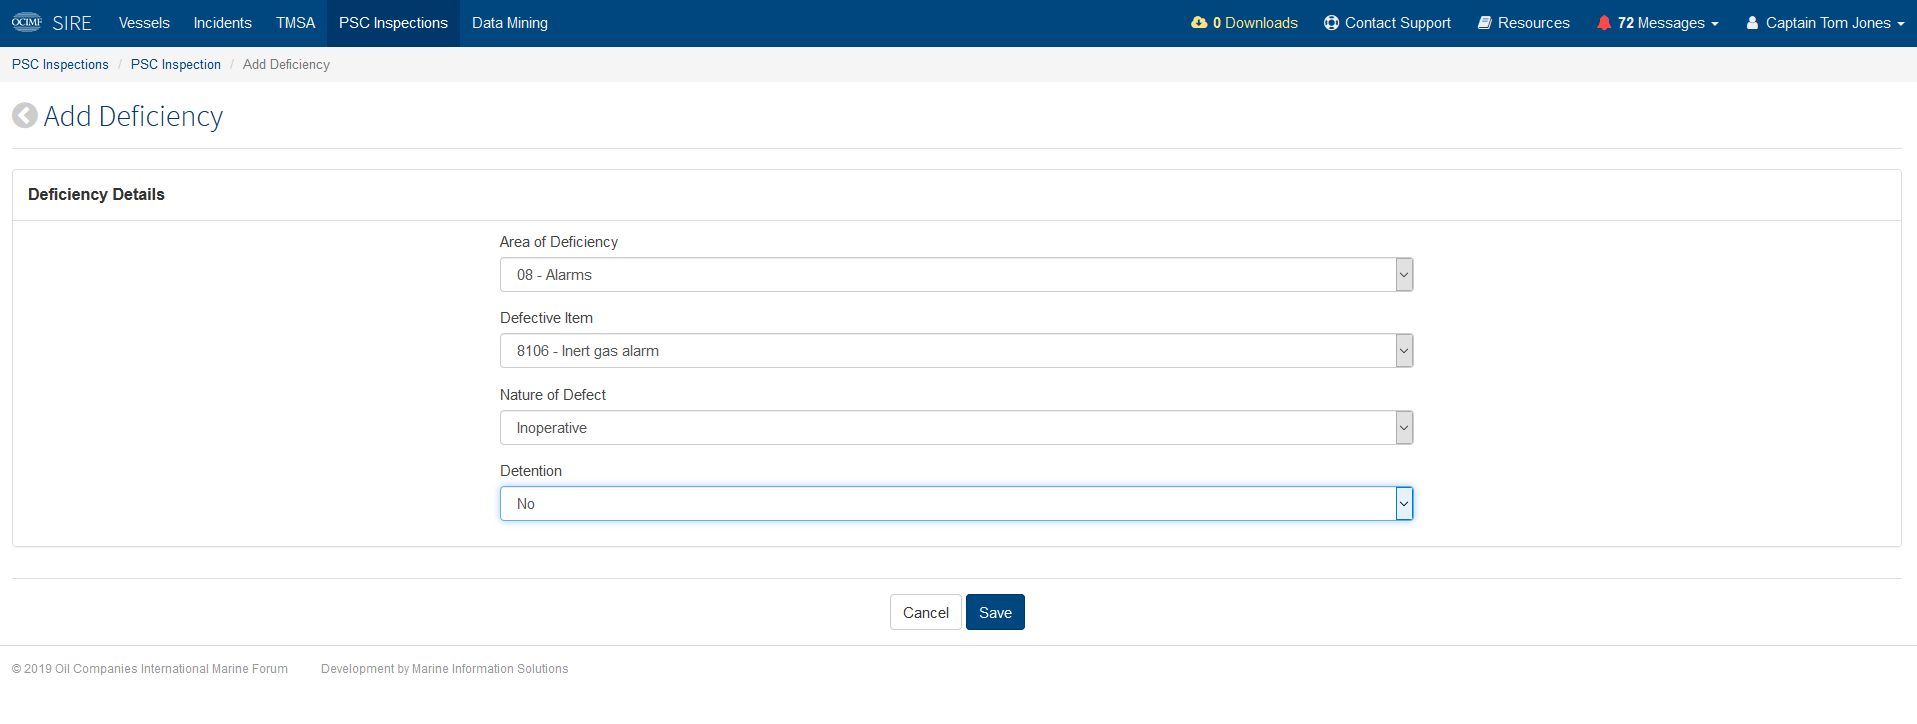Click the Detention label
The image size is (1917, 724).
(x=531, y=471)
